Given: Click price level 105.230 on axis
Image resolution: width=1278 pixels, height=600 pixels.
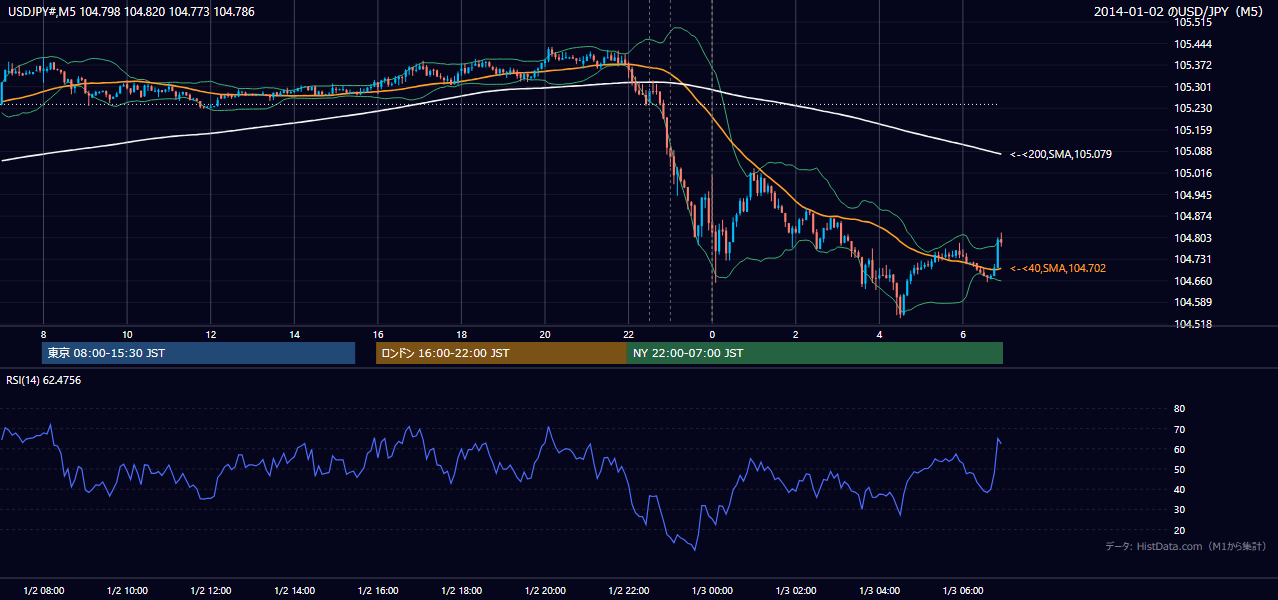Looking at the screenshot, I should (x=1193, y=108).
